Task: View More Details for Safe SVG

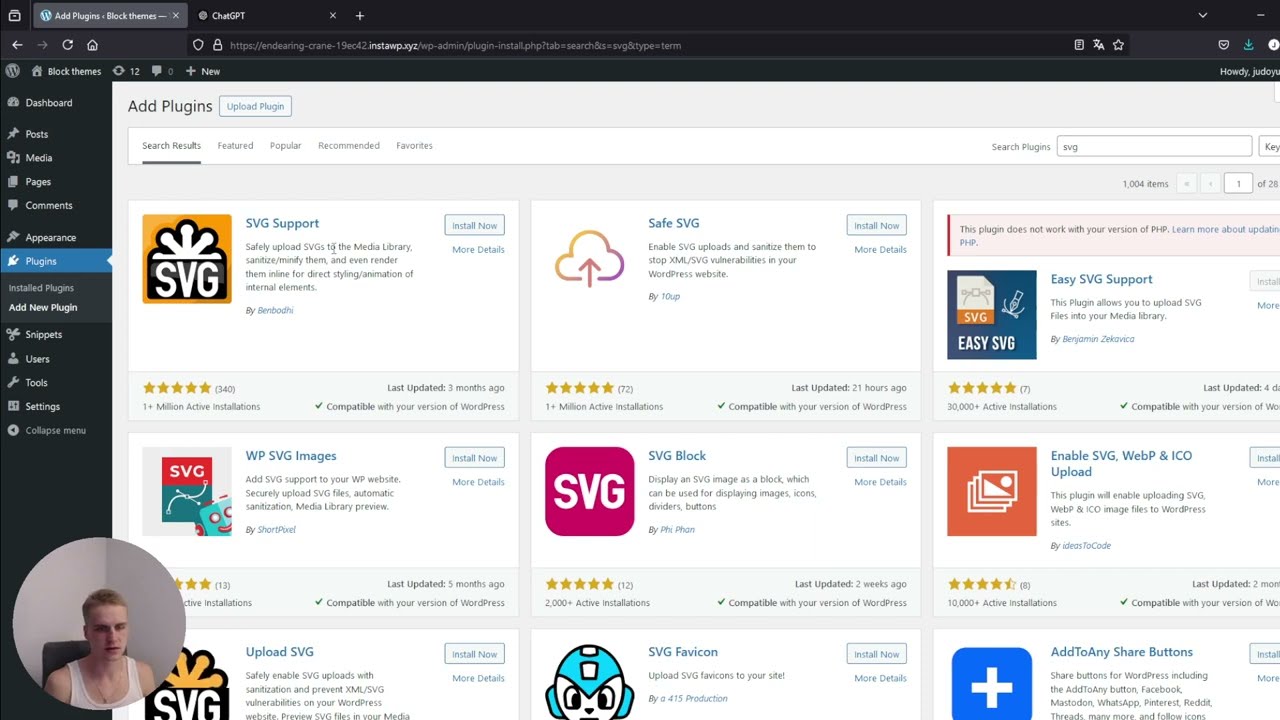Action: [x=880, y=250]
